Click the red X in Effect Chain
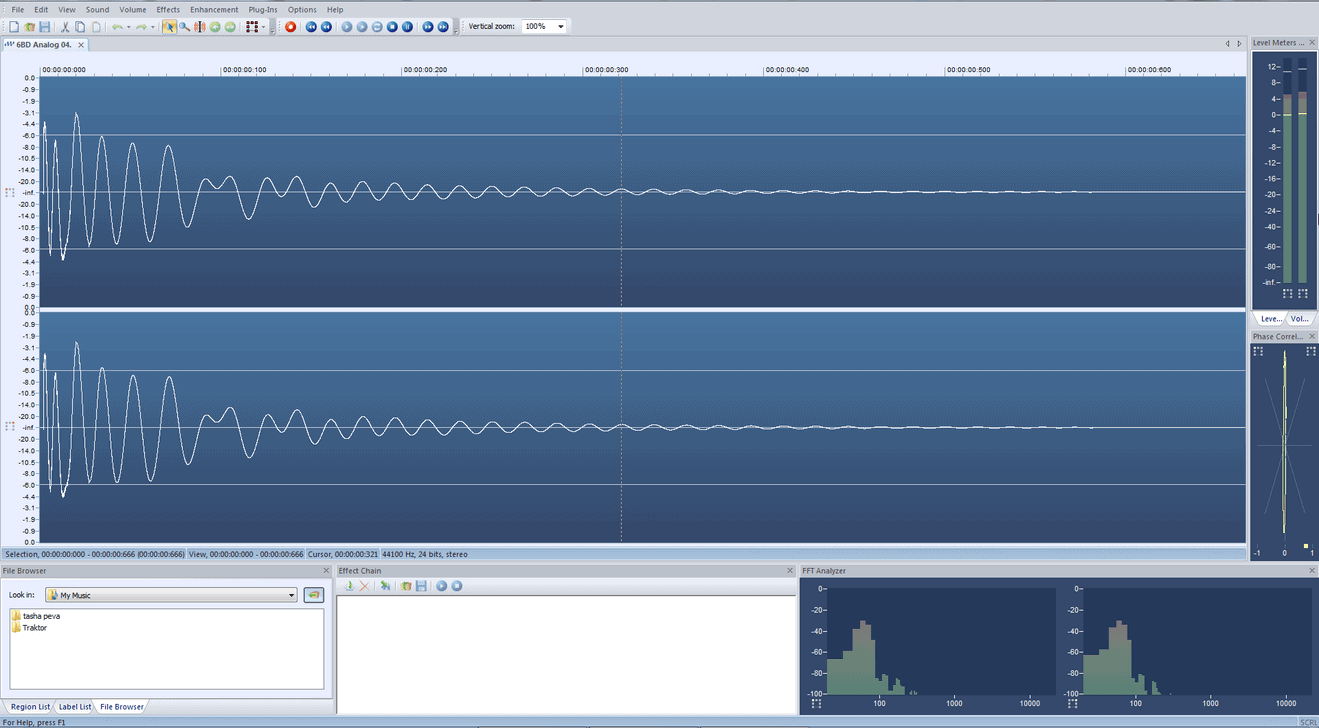This screenshot has width=1319, height=728. point(364,586)
